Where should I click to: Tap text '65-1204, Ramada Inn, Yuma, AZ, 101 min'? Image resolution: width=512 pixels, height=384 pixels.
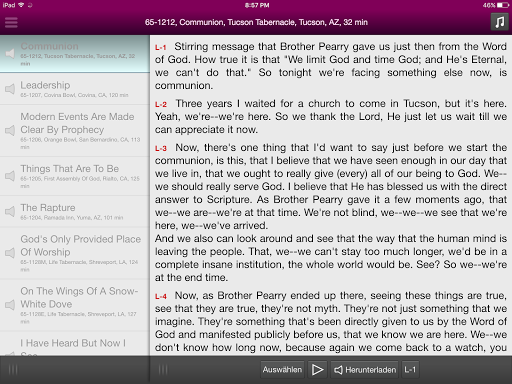[x=72, y=218]
